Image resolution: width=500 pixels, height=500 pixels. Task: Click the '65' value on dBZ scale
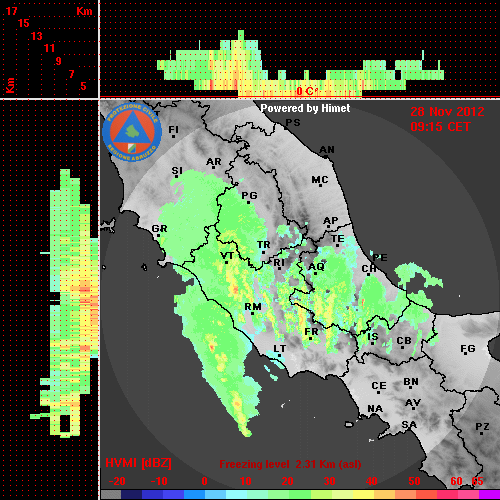[x=477, y=481]
